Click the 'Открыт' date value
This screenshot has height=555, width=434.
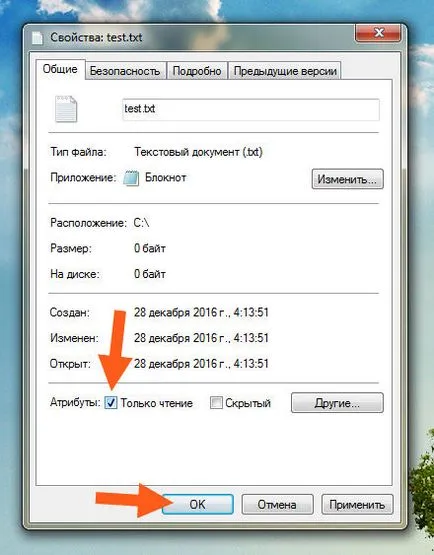[x=201, y=364]
